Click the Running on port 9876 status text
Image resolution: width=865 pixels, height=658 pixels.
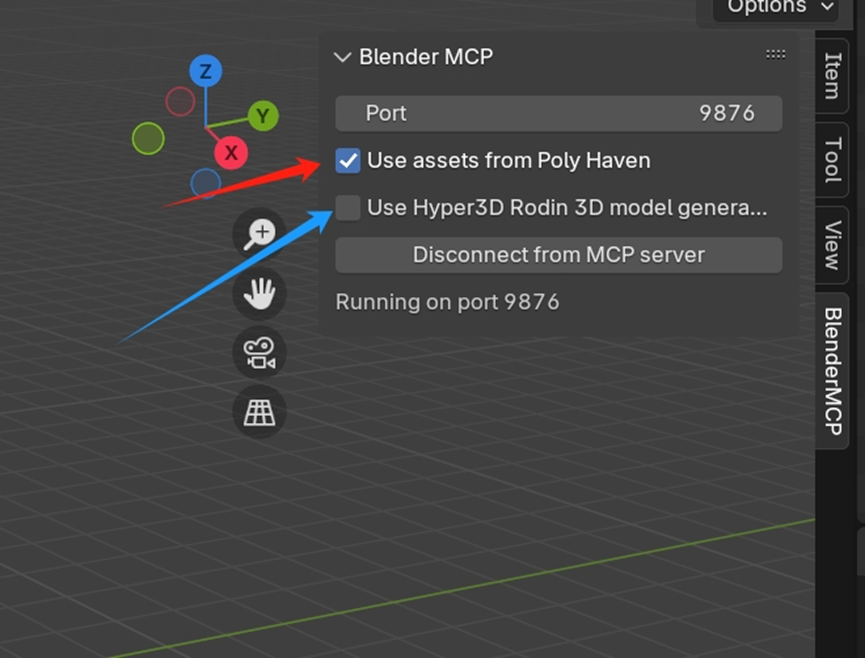click(447, 302)
